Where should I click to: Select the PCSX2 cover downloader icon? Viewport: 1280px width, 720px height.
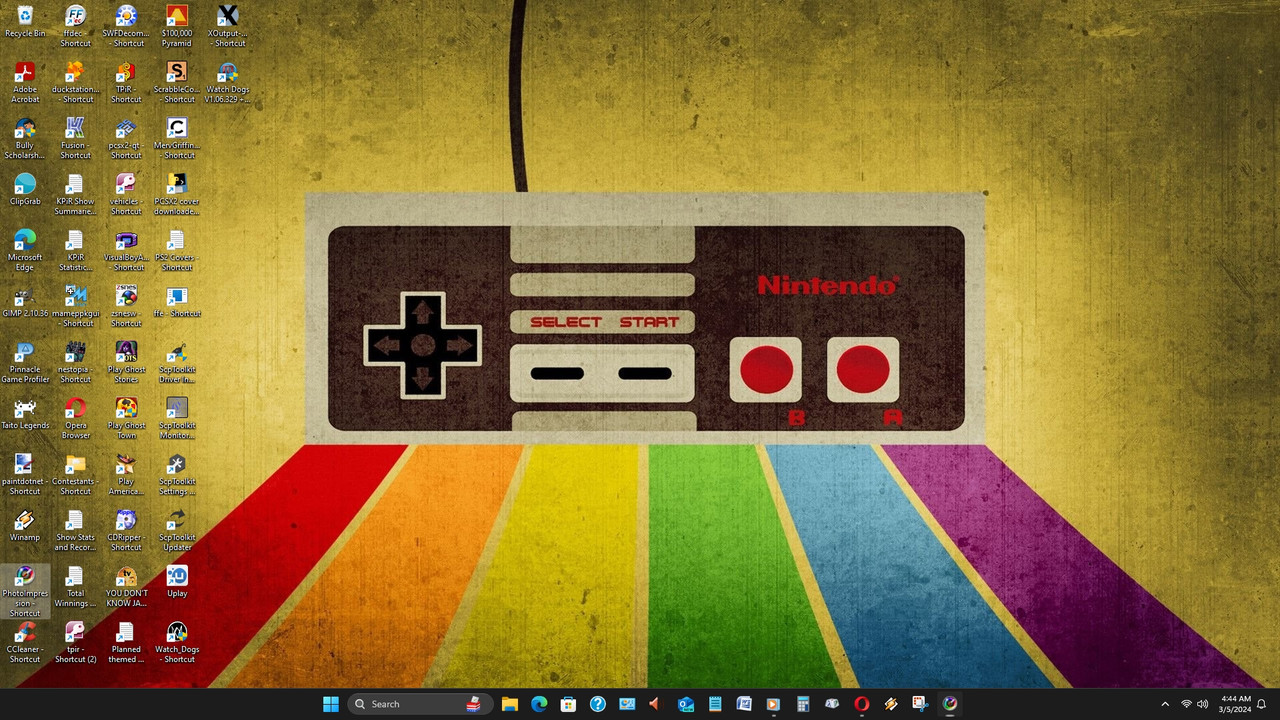[176, 194]
